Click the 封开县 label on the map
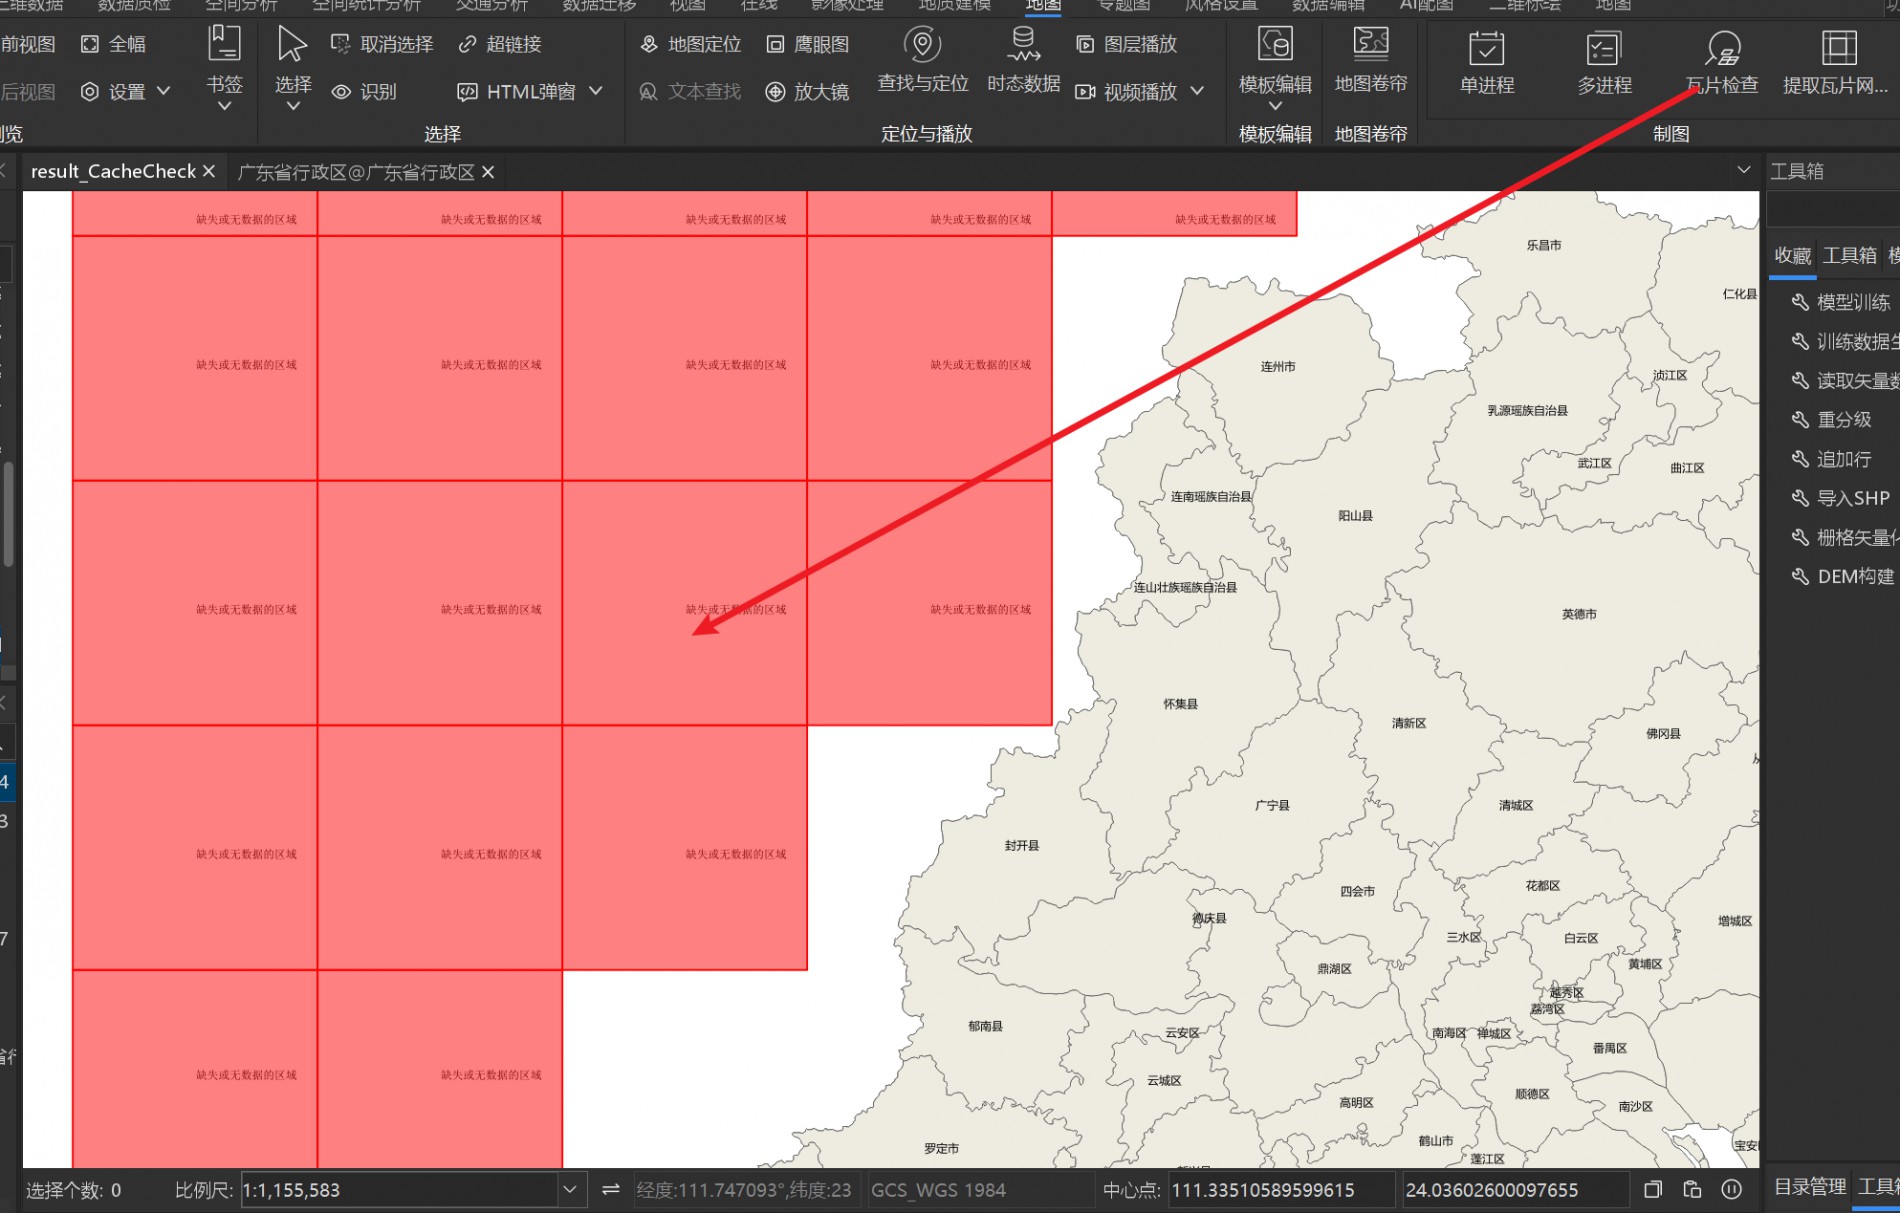 click(x=1022, y=846)
